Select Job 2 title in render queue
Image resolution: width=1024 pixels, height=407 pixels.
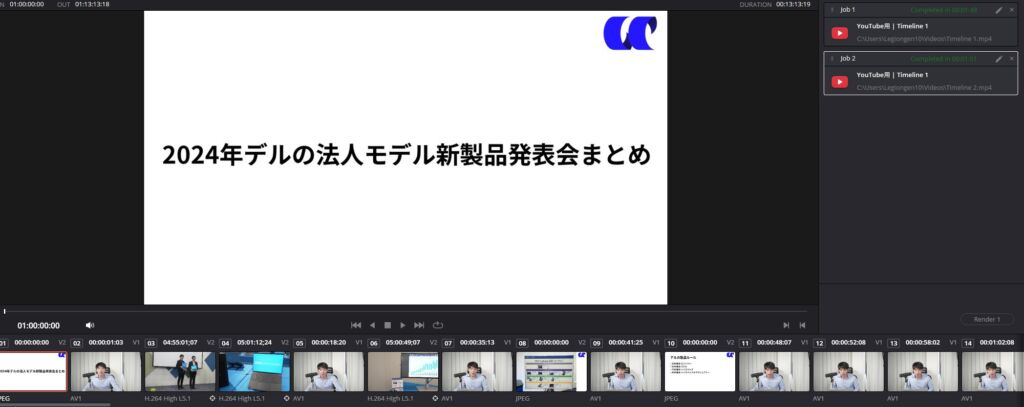click(x=848, y=59)
